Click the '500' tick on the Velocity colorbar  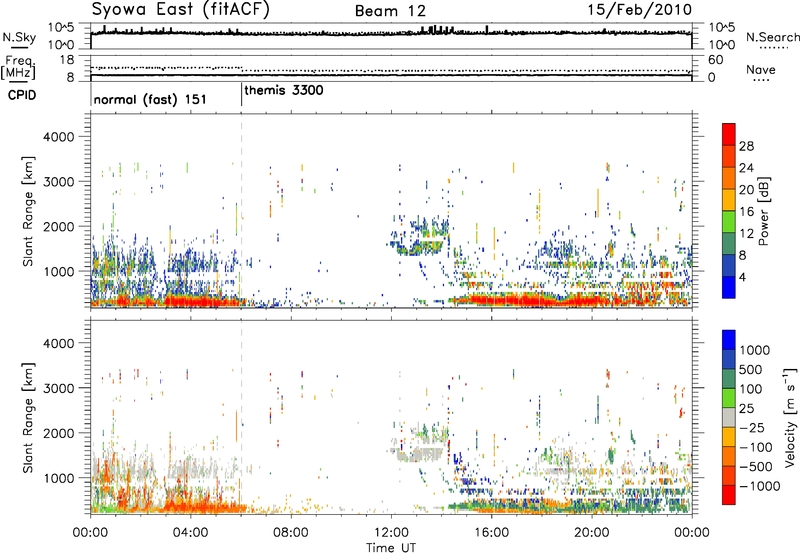[x=751, y=369]
